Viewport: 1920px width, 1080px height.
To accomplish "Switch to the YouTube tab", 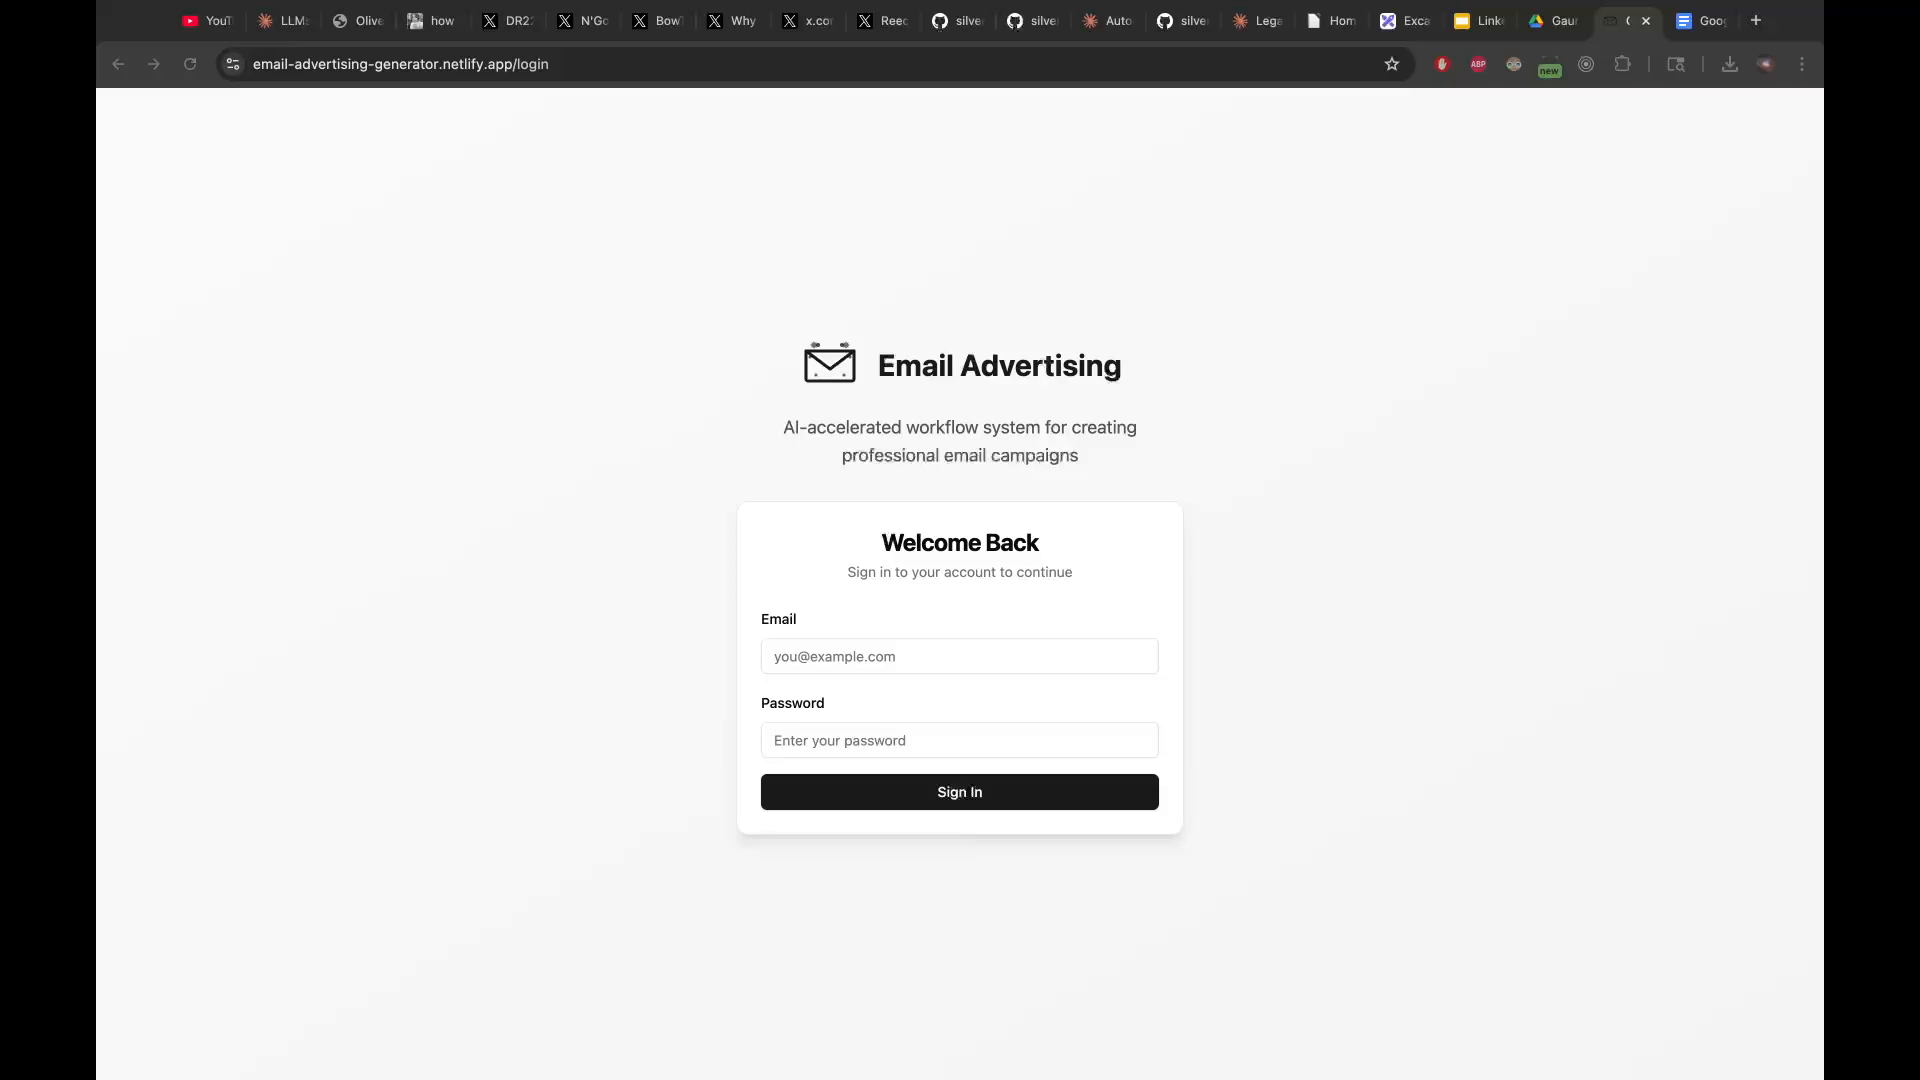I will click(x=205, y=20).
